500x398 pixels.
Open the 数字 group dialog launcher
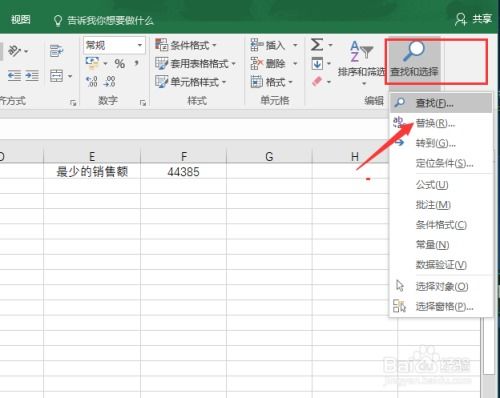click(x=143, y=103)
